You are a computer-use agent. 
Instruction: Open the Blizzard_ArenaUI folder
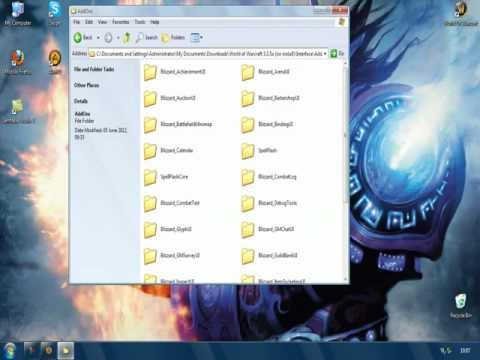pyautogui.click(x=266, y=72)
